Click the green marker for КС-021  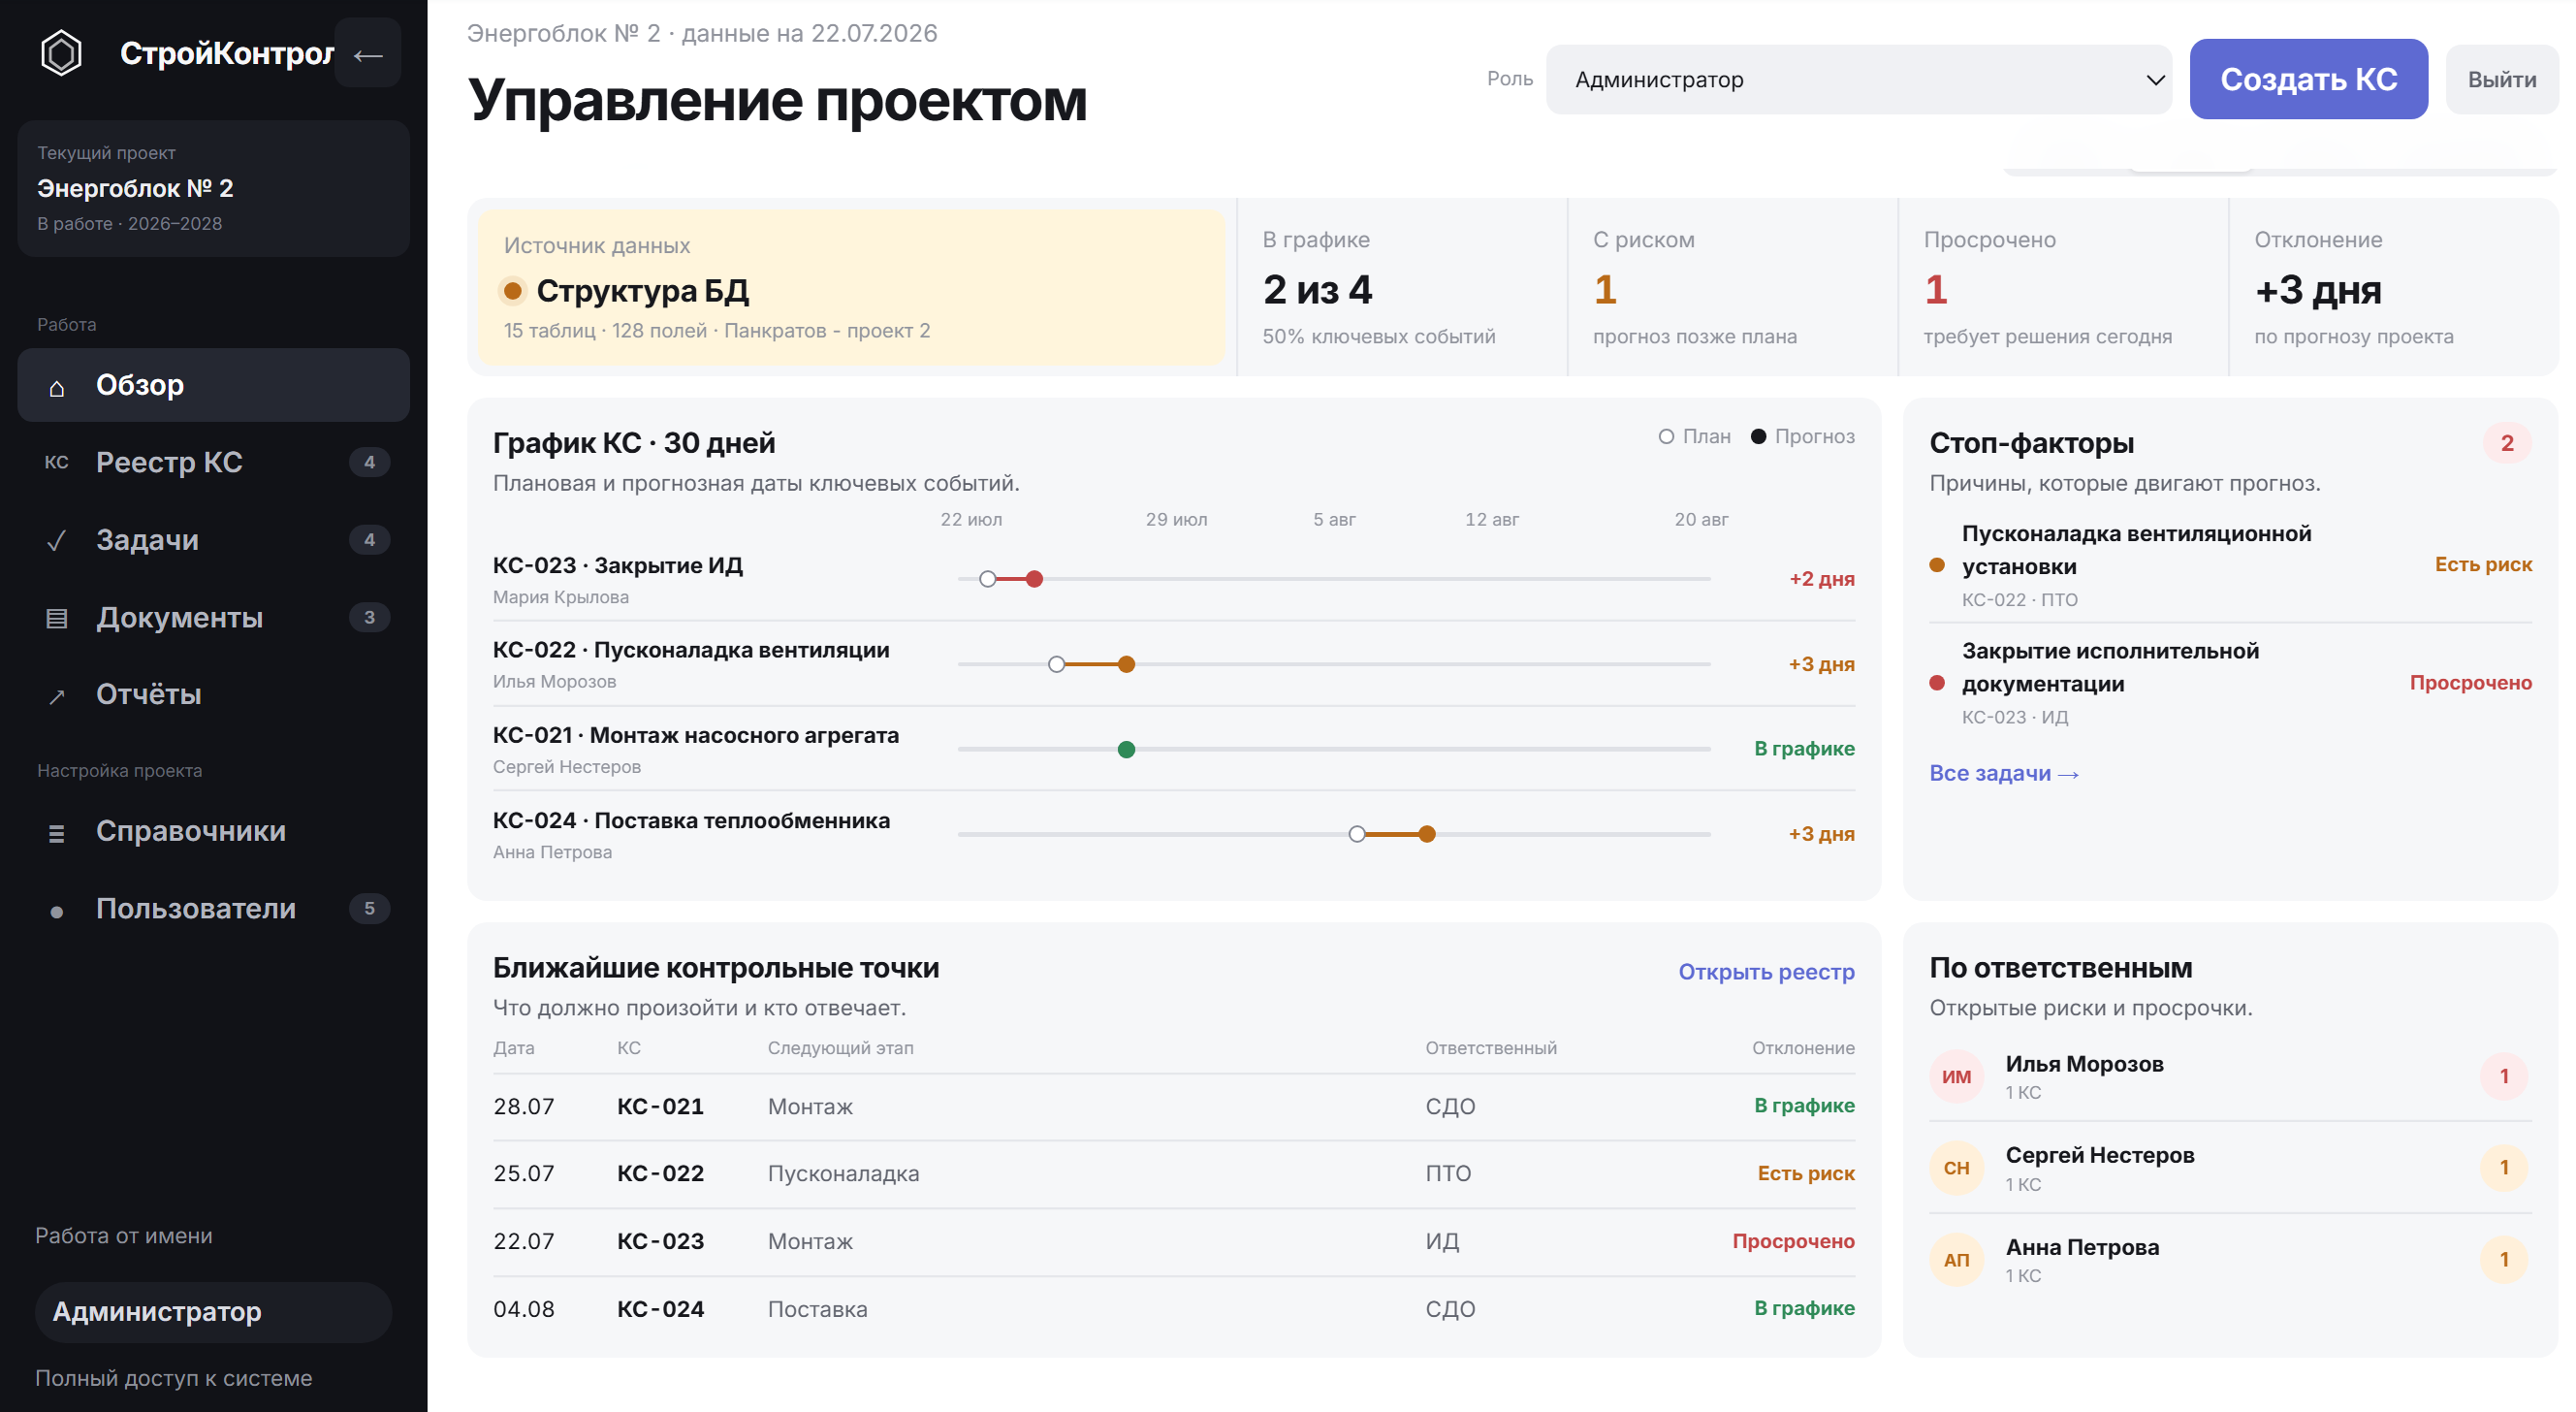[x=1126, y=750]
